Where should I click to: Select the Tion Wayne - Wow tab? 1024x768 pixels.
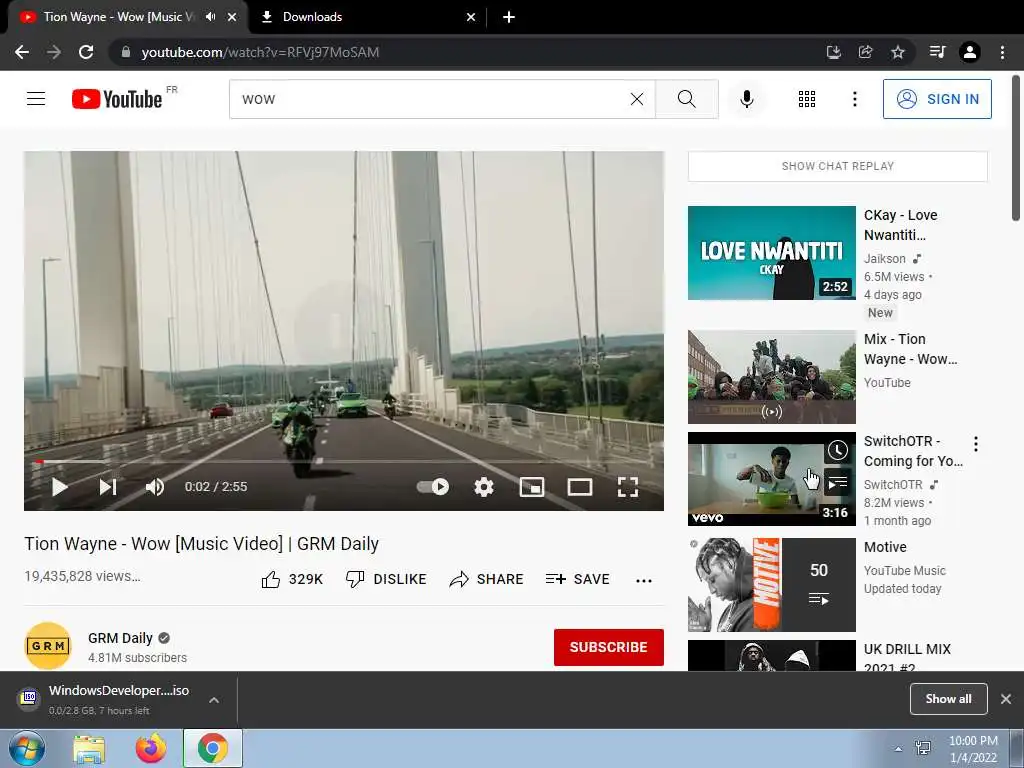click(118, 17)
